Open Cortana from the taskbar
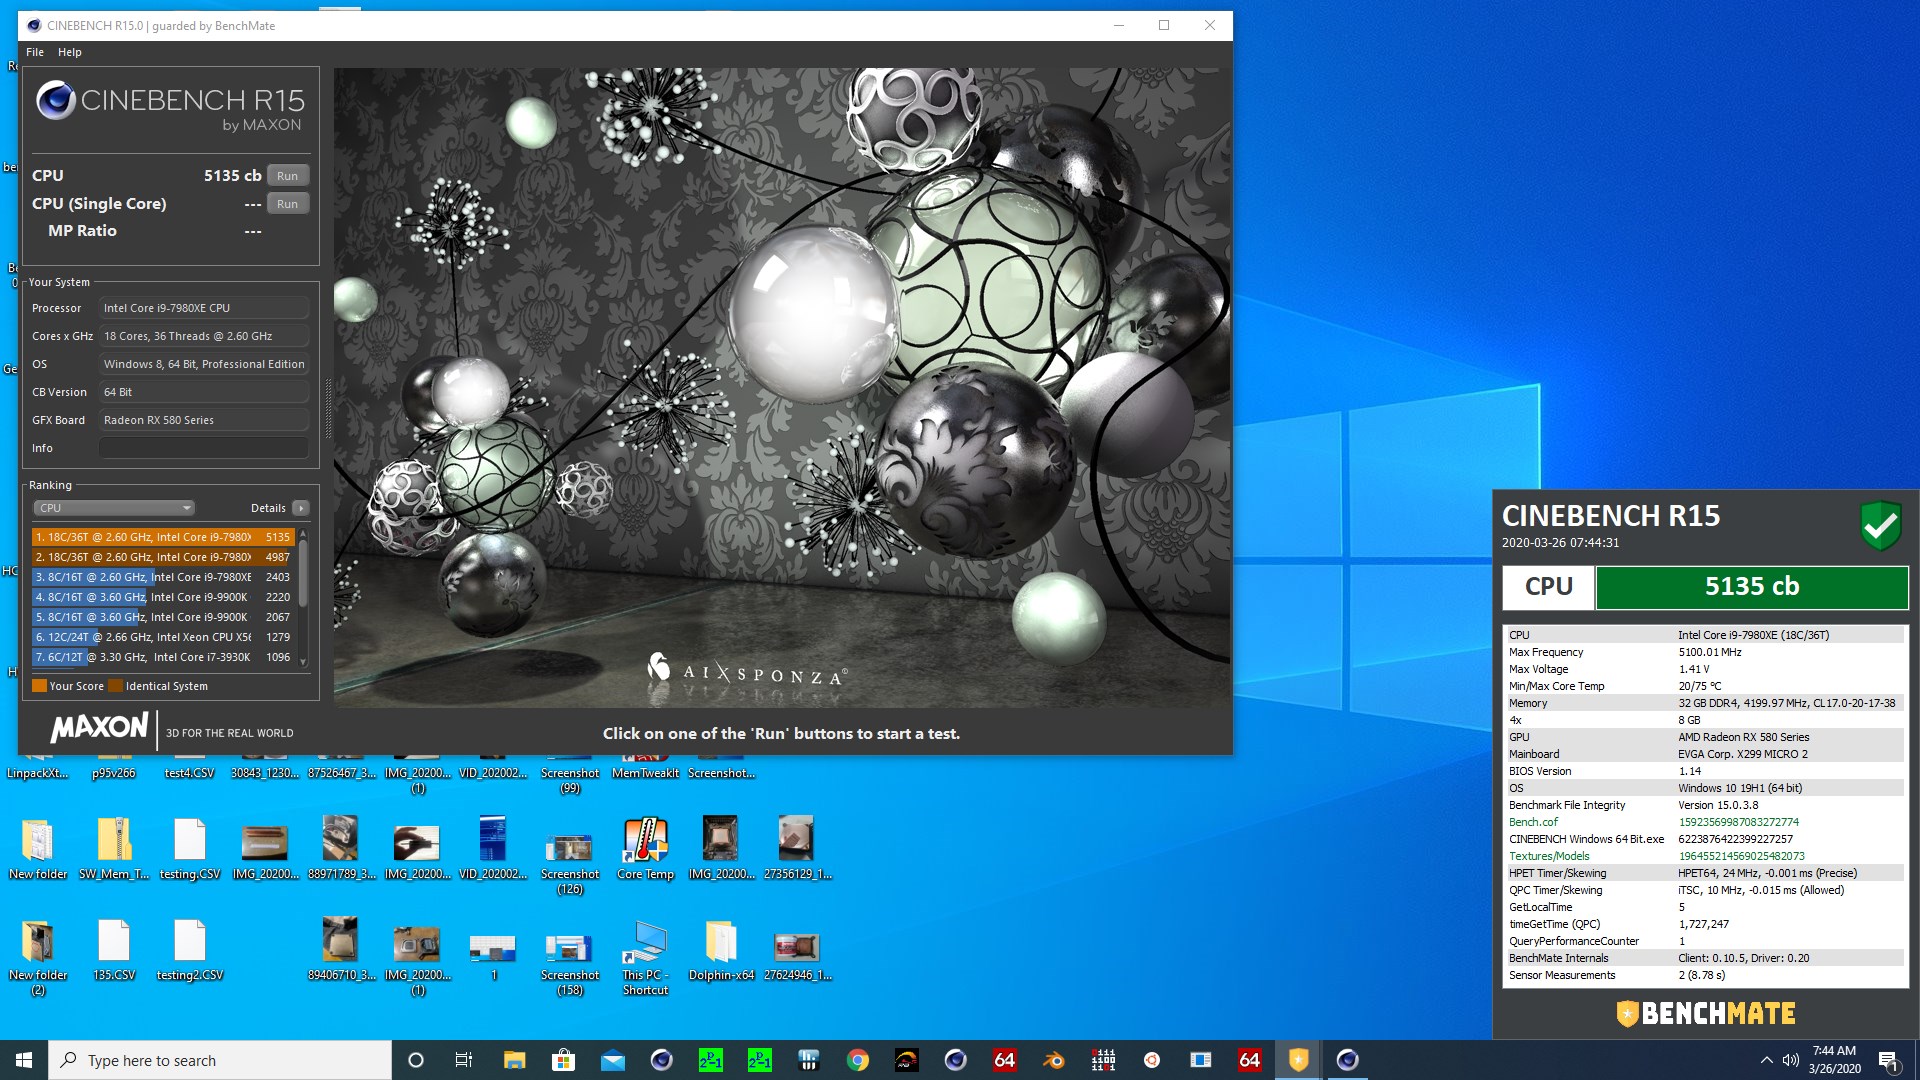The height and width of the screenshot is (1080, 1920). click(x=416, y=1060)
